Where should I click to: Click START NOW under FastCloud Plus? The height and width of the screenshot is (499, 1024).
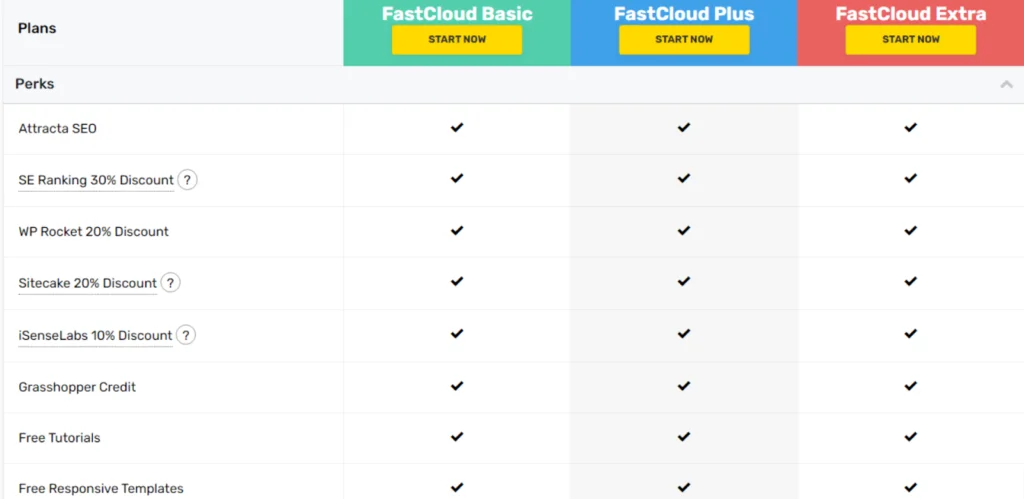(684, 40)
